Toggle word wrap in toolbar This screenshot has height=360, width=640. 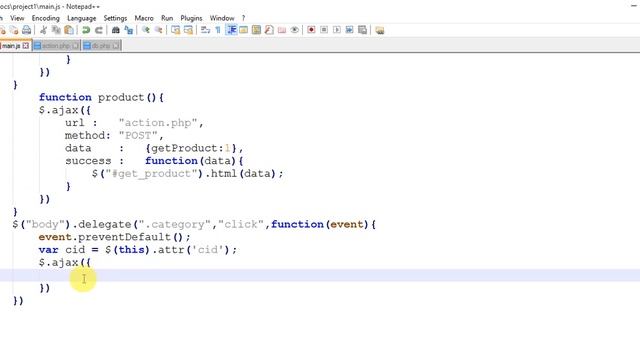[x=205, y=30]
